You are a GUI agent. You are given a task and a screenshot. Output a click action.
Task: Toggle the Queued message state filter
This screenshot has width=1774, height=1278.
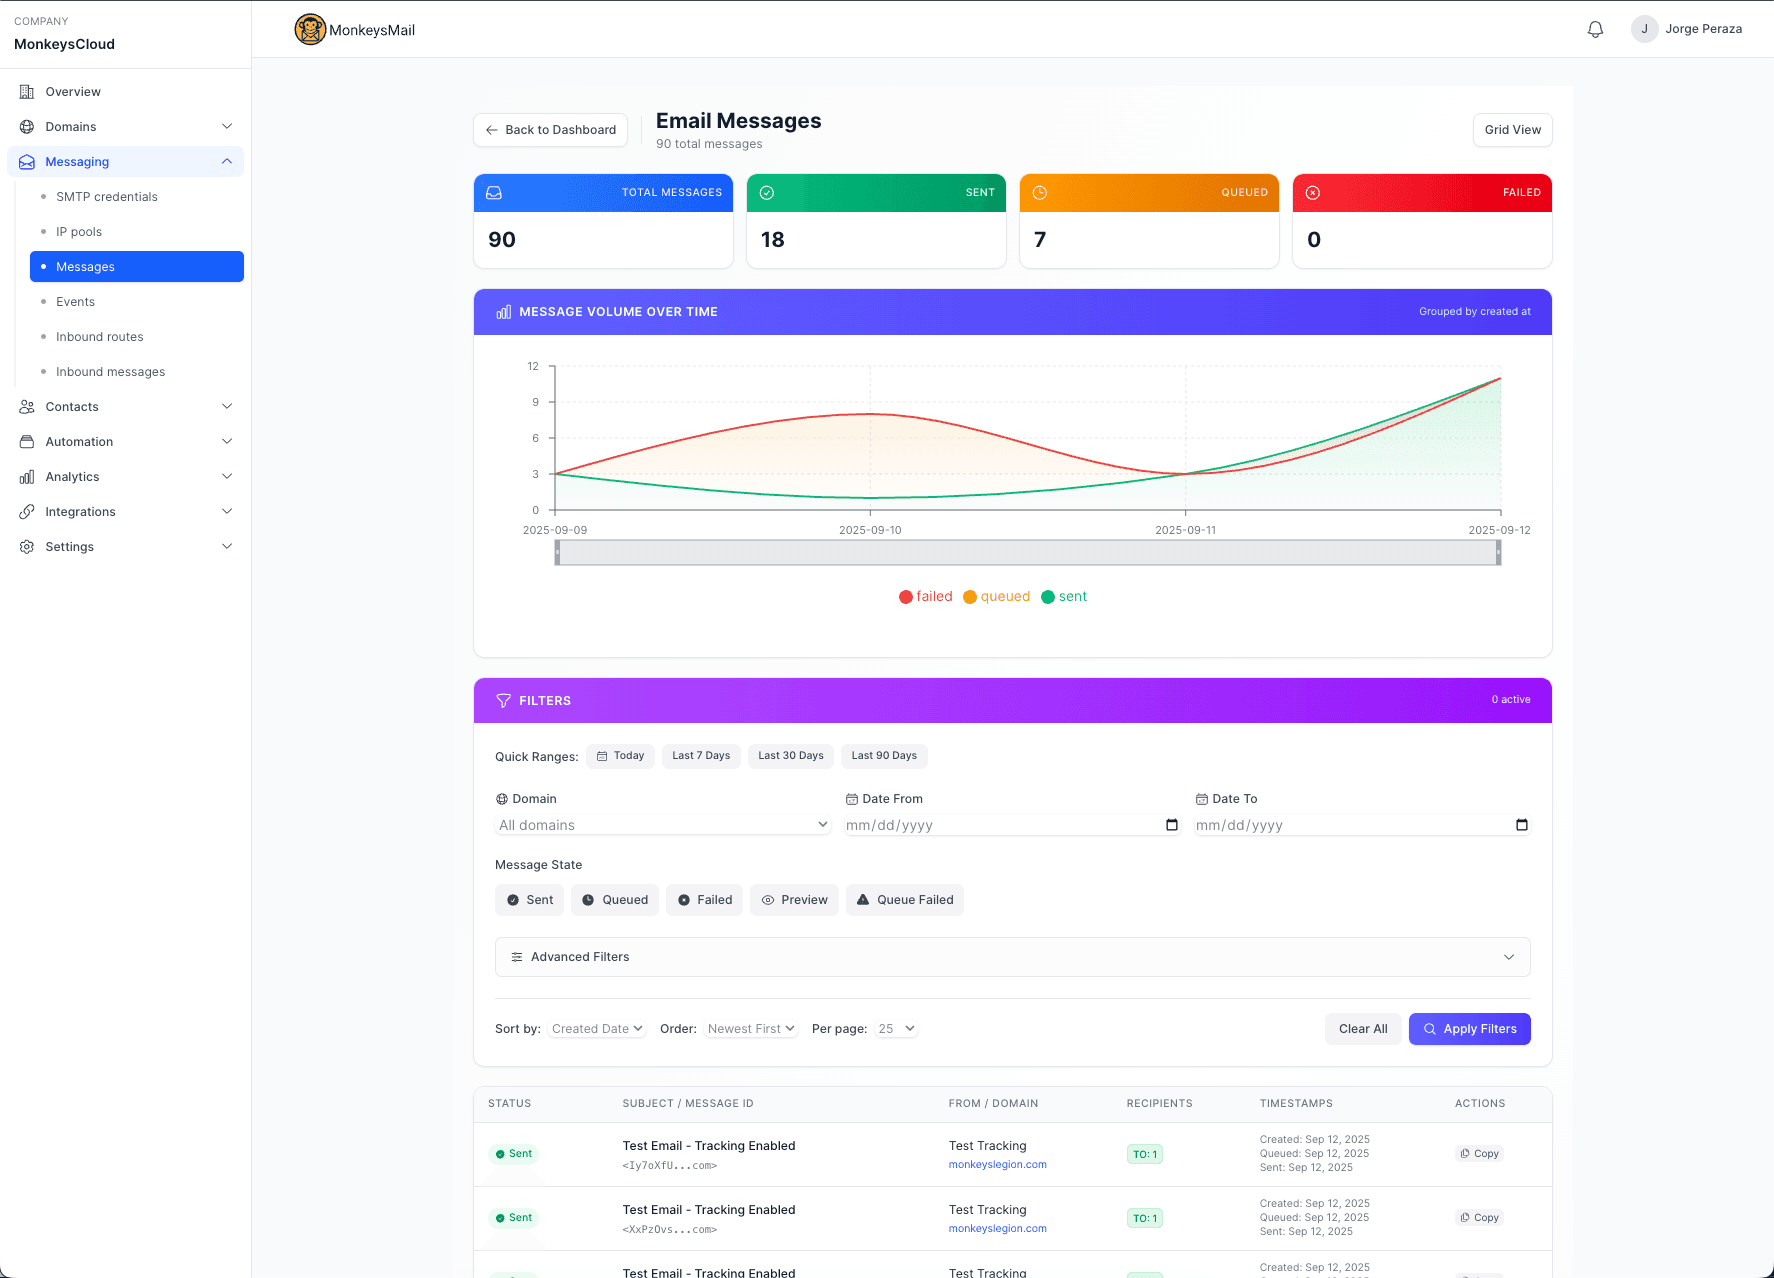[615, 900]
